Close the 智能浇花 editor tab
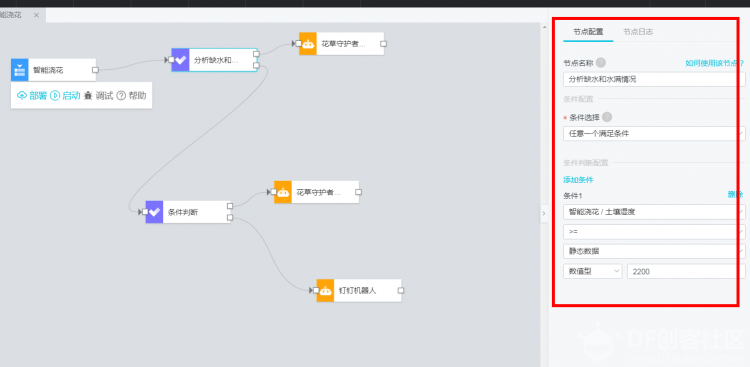750x367 pixels. point(36,15)
